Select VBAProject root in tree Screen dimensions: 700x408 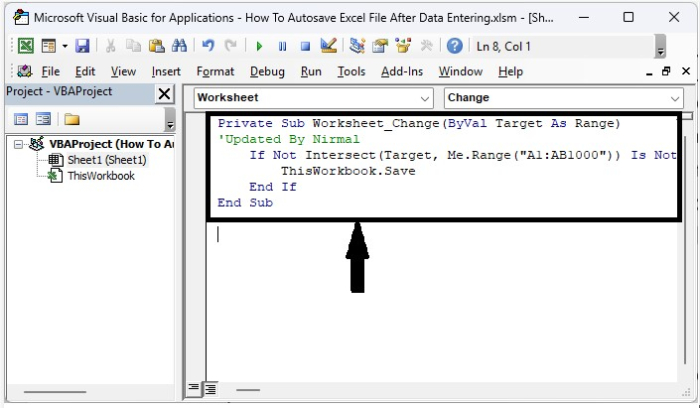pos(112,144)
